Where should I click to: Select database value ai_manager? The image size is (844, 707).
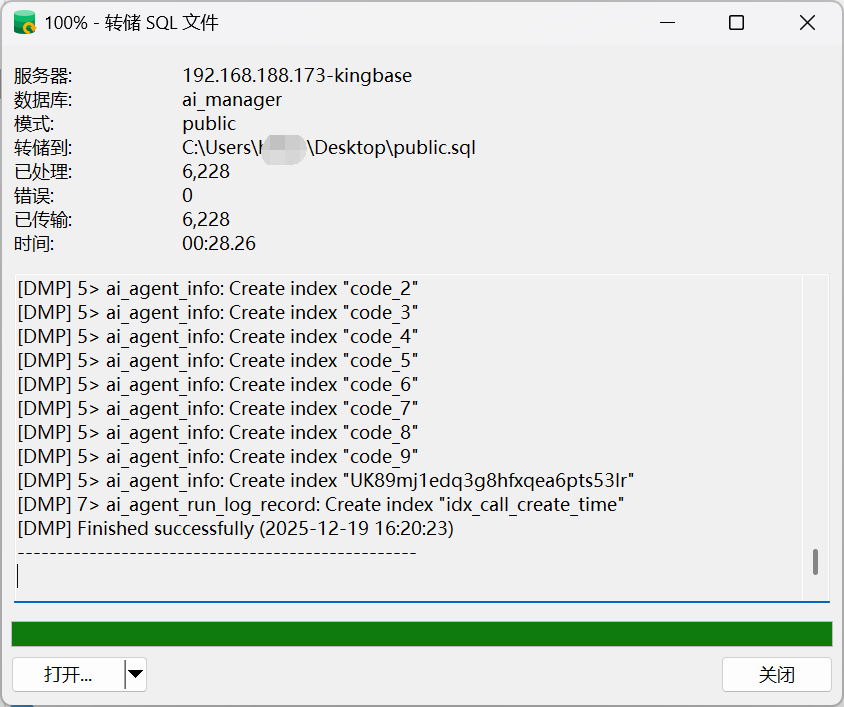[232, 100]
